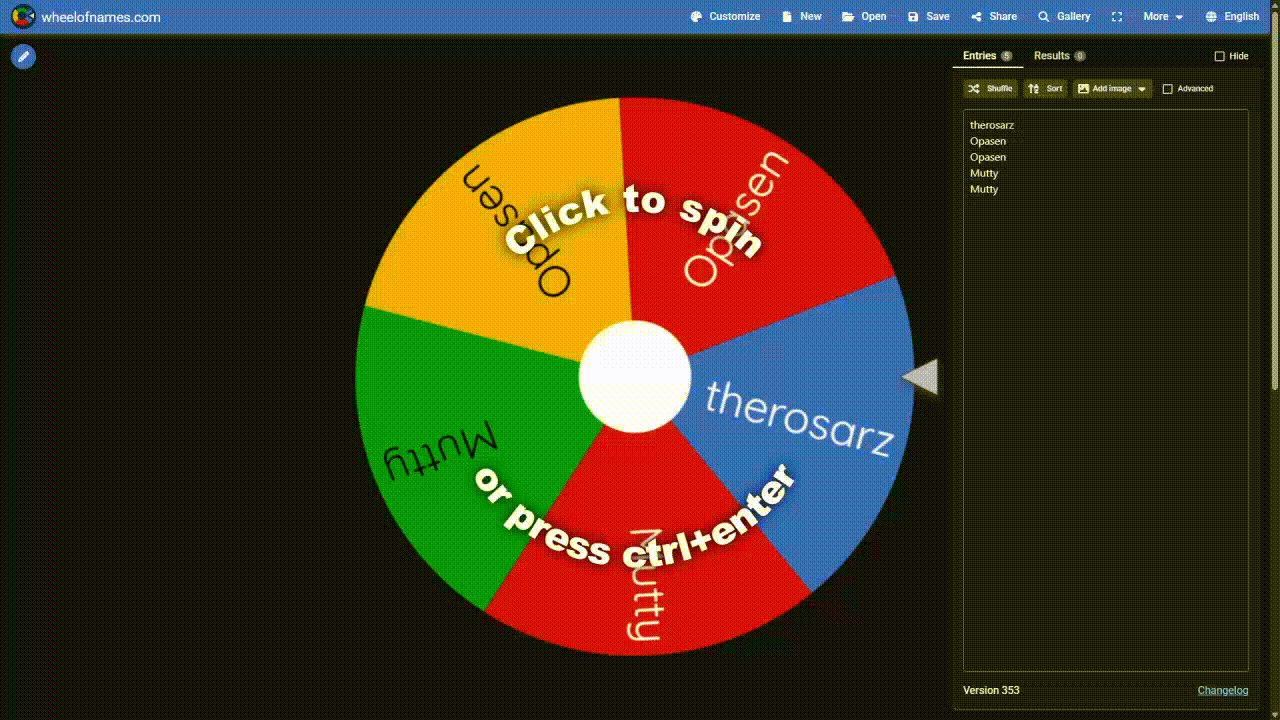The image size is (1280, 720).
Task: Open the Gallery from the toolbar
Action: click(1064, 16)
